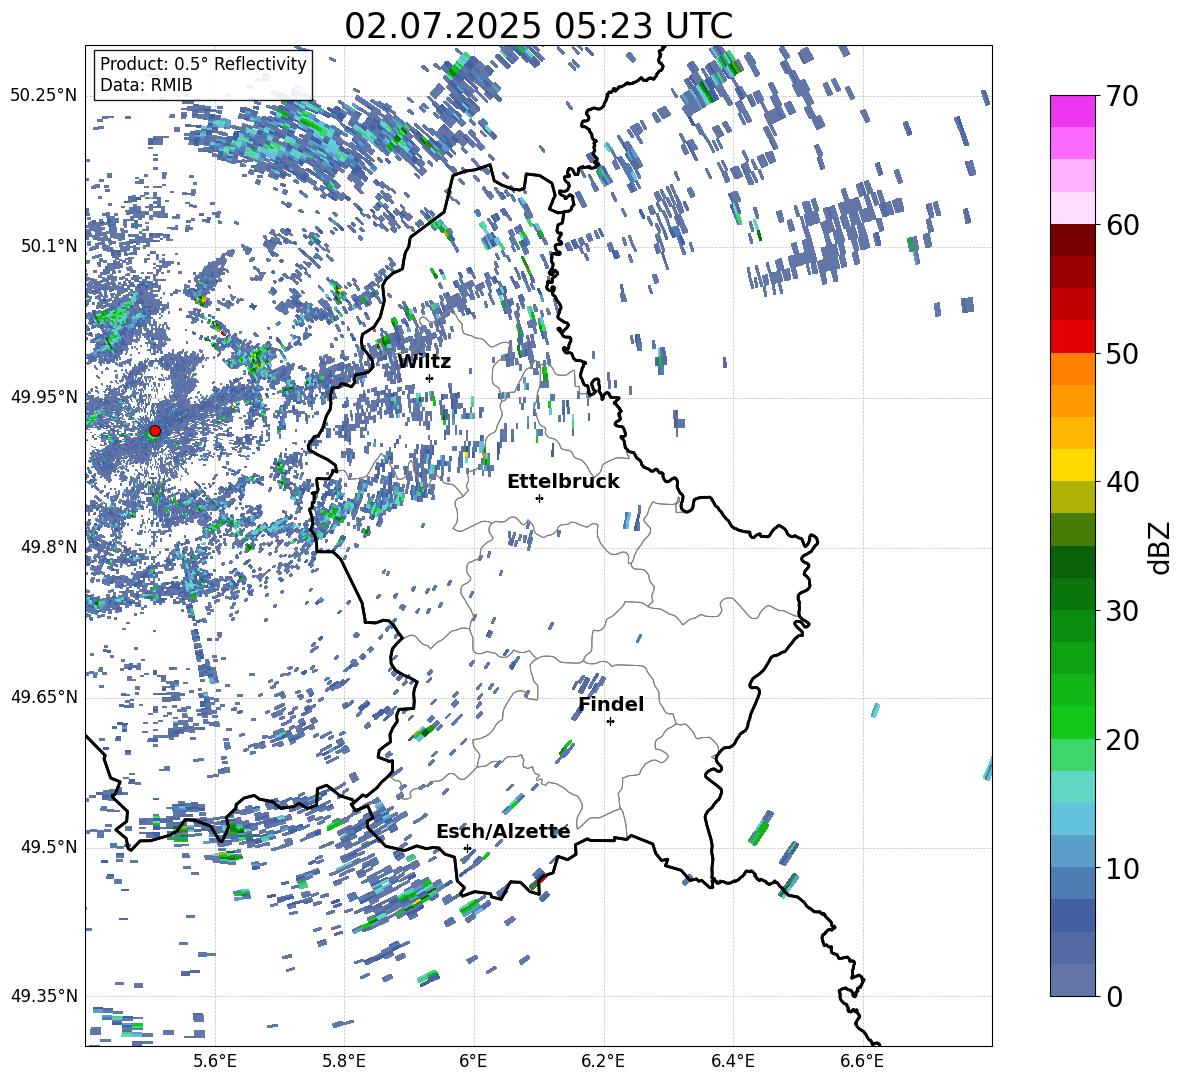Click the 6°E longitude label
The image size is (1184, 1081).
pyautogui.click(x=473, y=1061)
